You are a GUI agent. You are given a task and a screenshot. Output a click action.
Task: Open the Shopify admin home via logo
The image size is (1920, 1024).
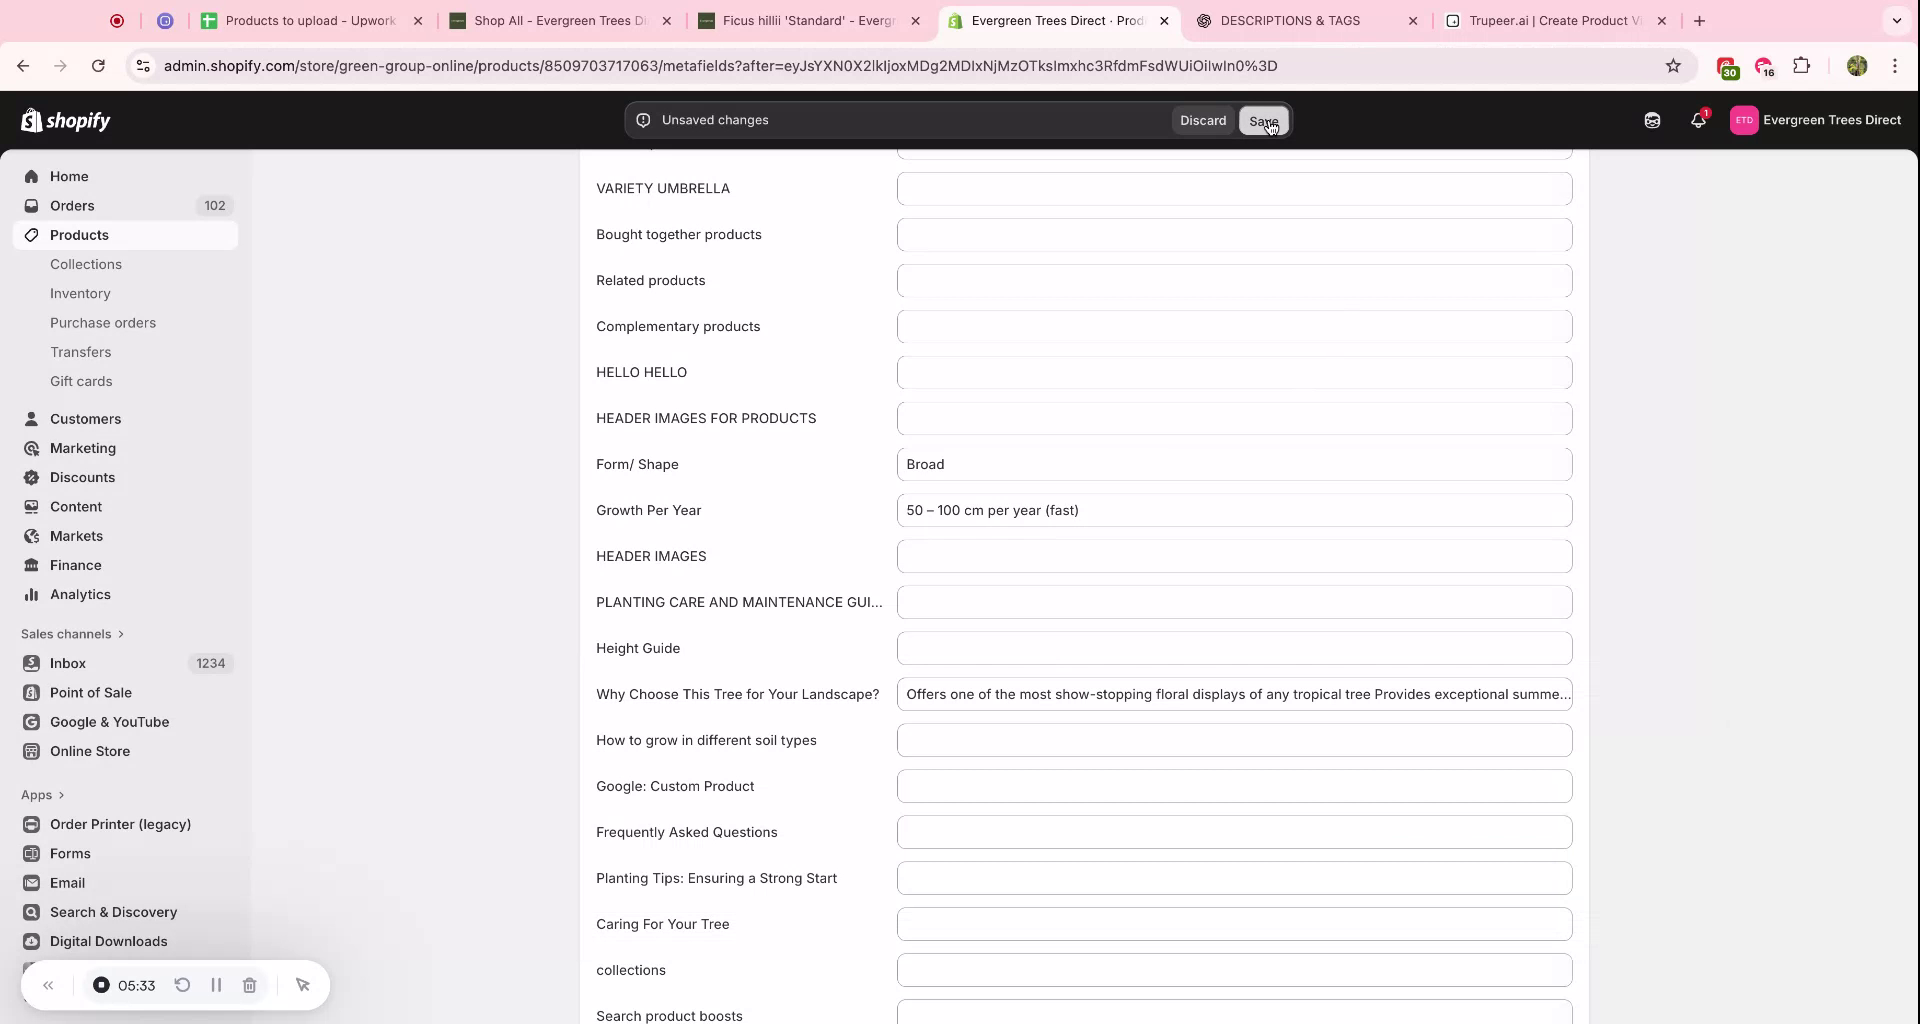point(66,120)
